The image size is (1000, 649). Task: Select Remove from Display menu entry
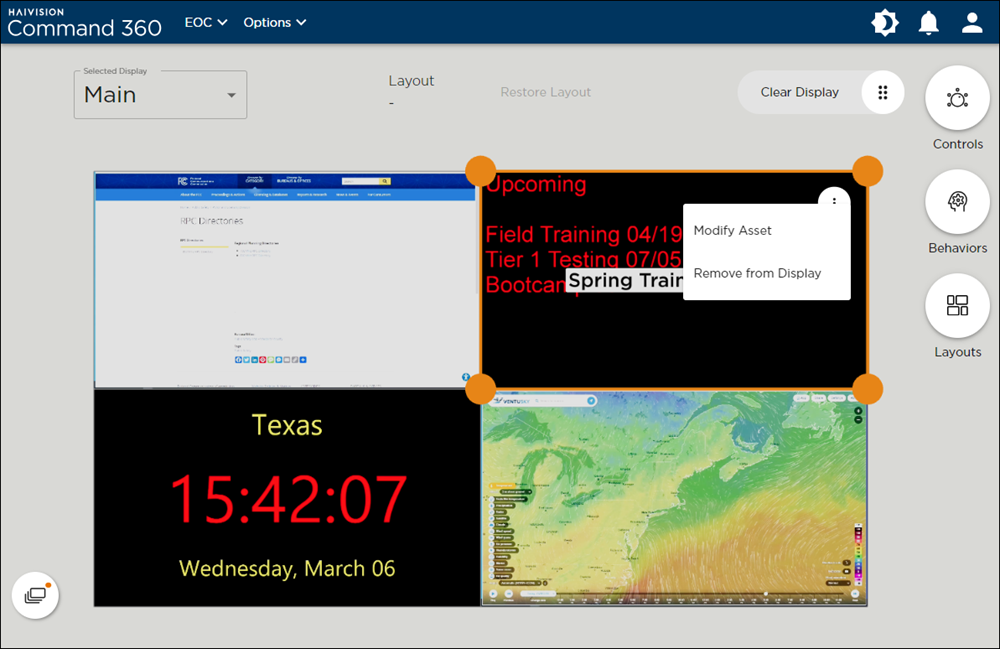pos(757,273)
